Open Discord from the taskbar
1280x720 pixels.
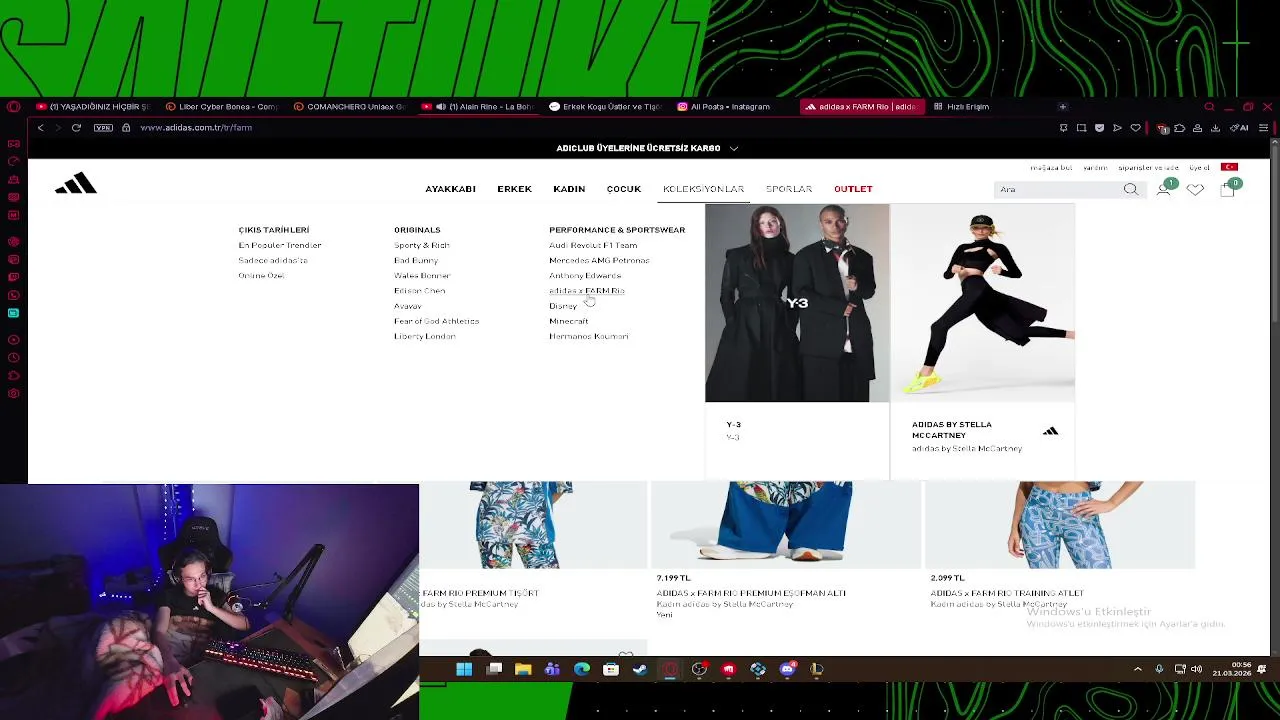click(787, 669)
